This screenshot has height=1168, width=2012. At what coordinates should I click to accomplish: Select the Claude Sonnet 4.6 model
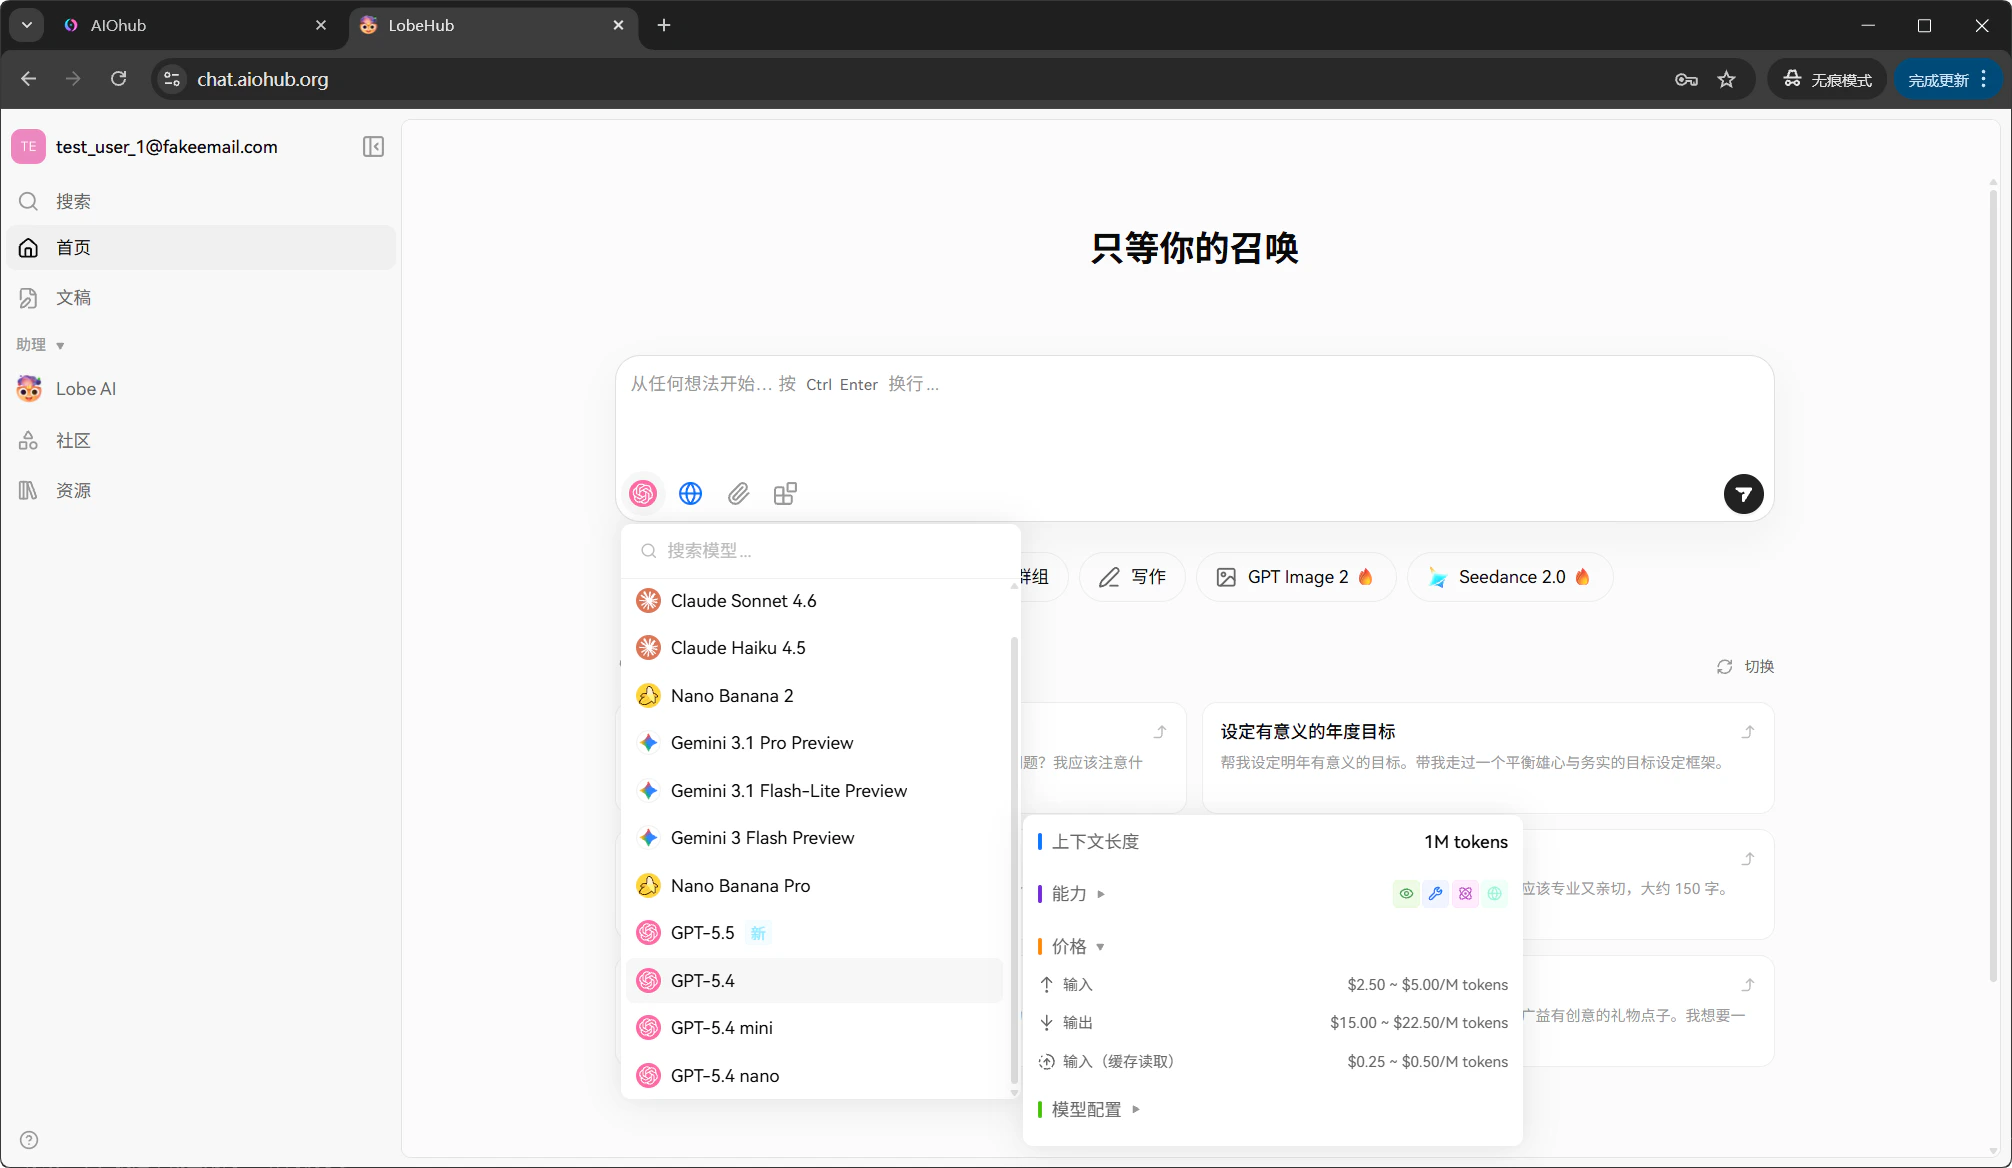tap(814, 601)
